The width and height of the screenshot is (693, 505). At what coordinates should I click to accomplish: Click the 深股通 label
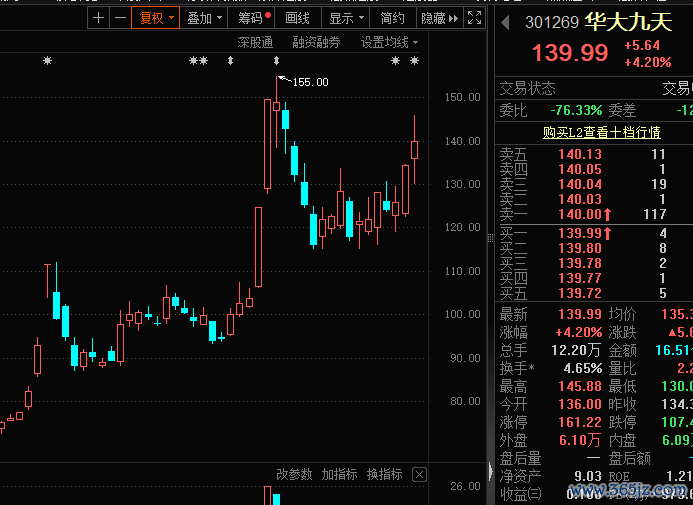coord(255,42)
